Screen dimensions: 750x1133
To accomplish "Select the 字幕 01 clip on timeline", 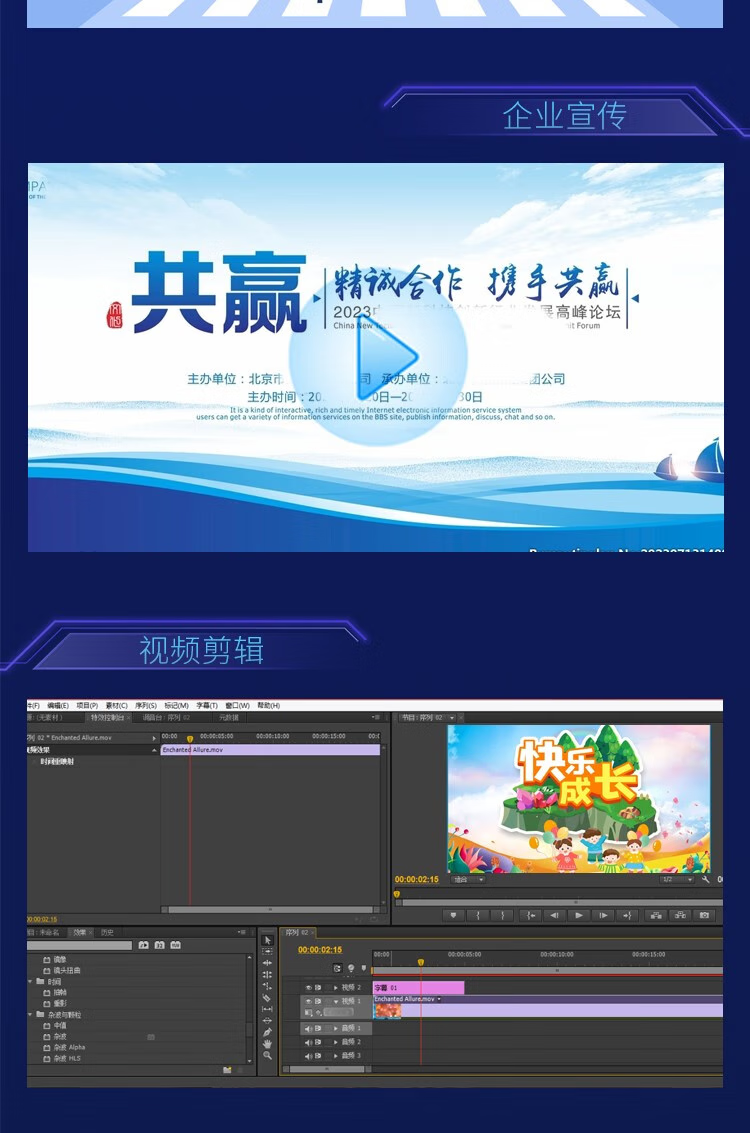I will point(418,987).
